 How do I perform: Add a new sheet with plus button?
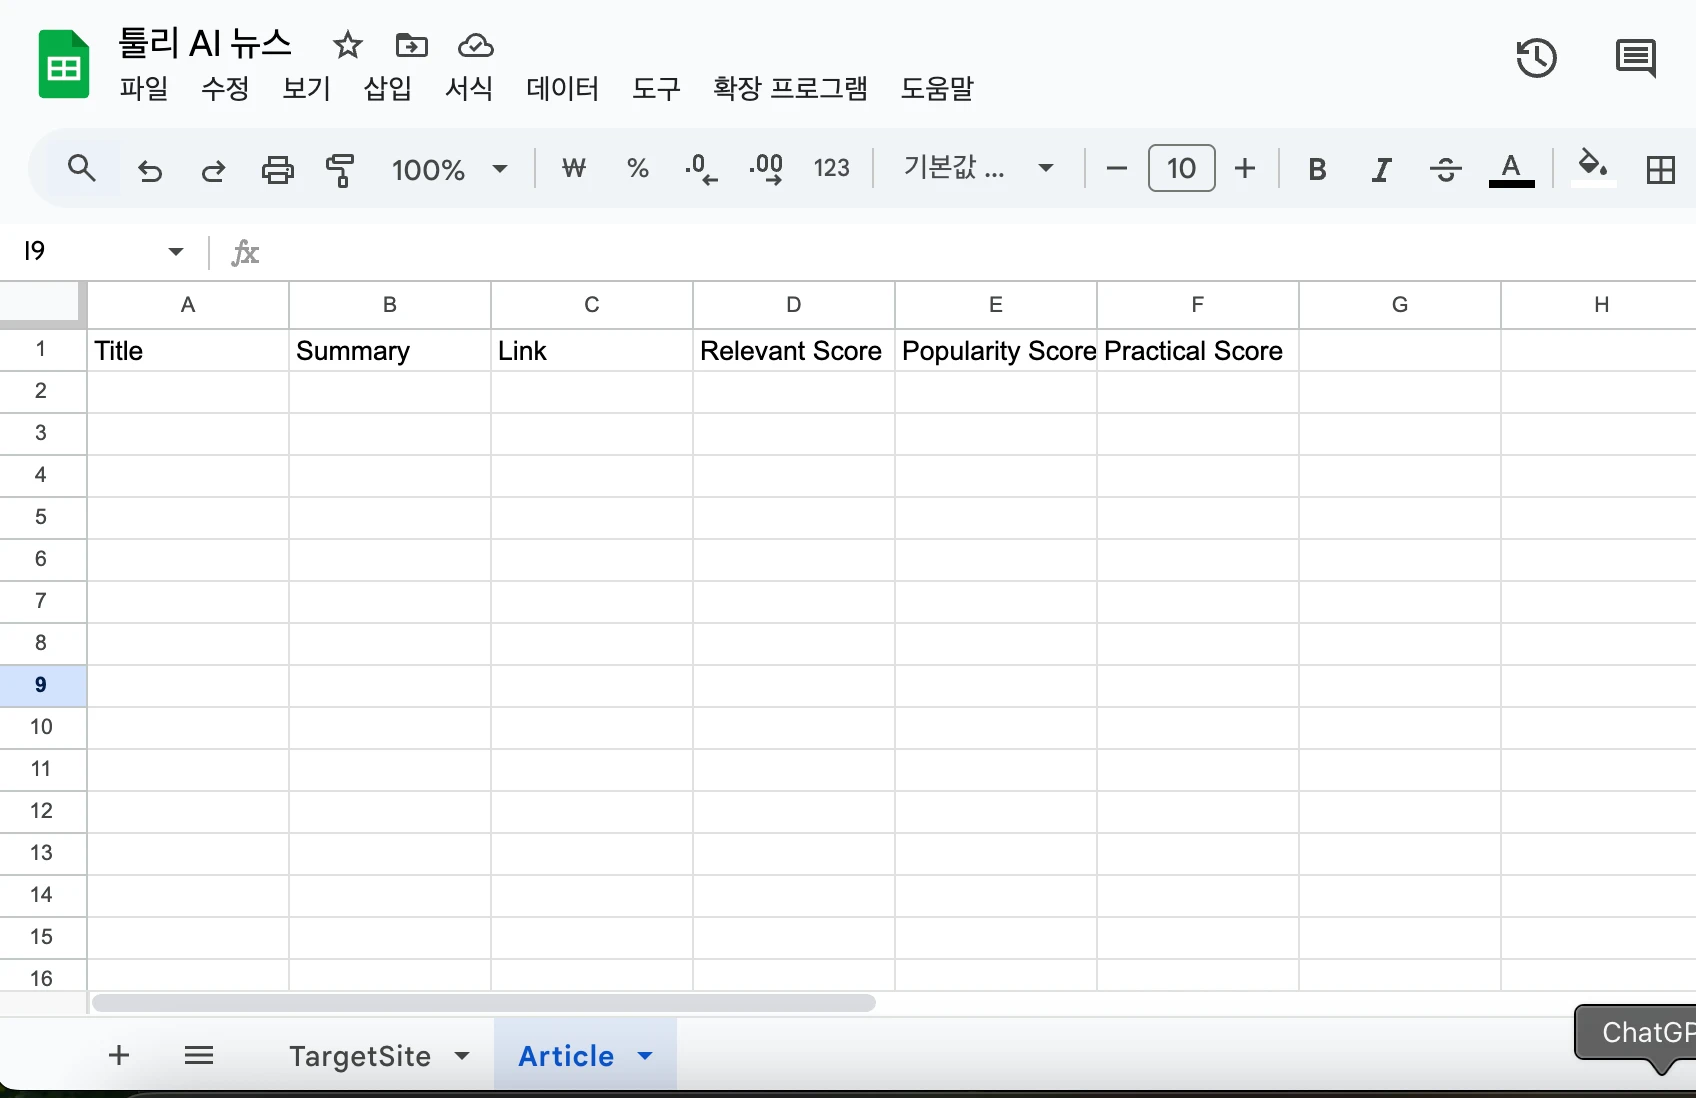click(119, 1055)
